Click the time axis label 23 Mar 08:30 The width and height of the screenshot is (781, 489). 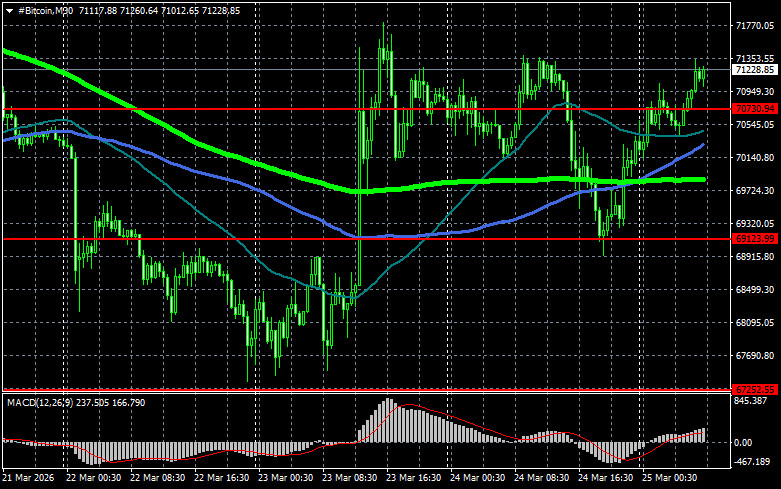(x=349, y=478)
